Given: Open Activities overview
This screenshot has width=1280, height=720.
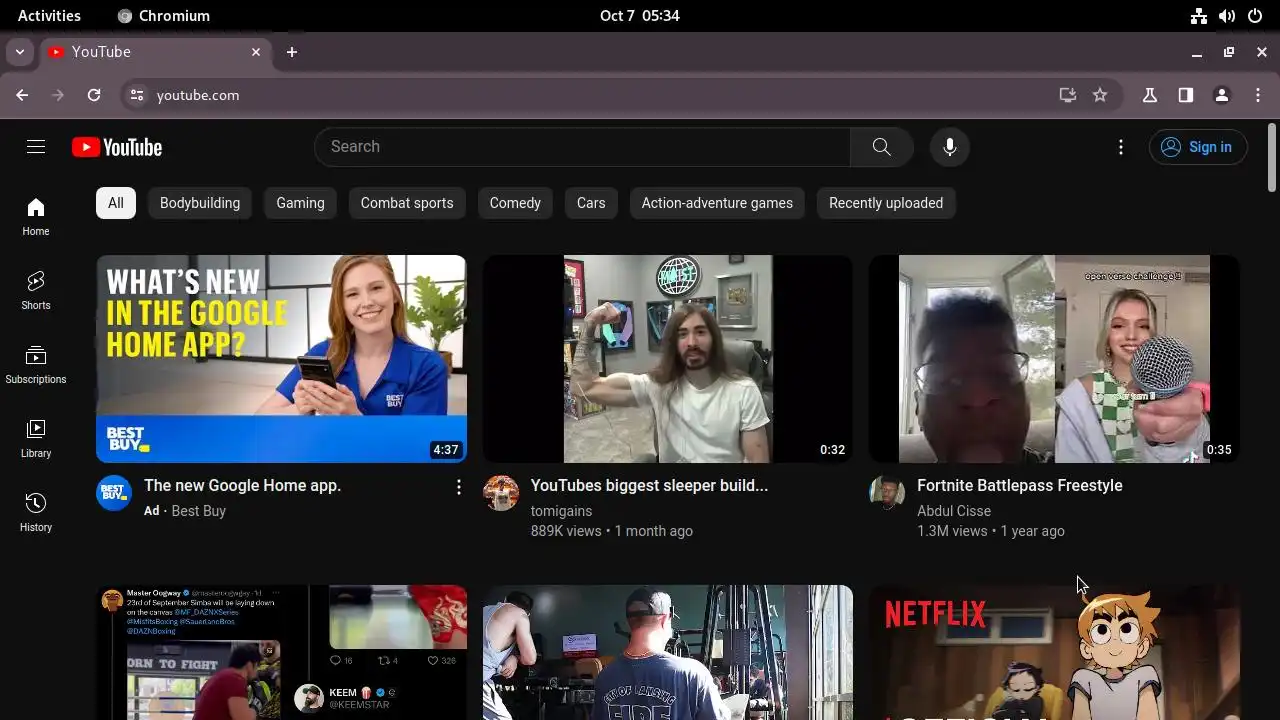Looking at the screenshot, I should click(x=49, y=16).
